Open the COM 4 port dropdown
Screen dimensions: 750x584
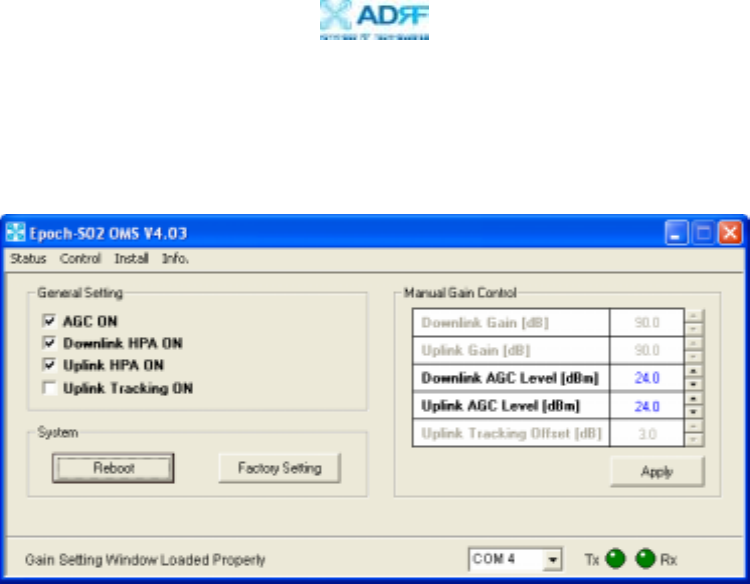552,559
